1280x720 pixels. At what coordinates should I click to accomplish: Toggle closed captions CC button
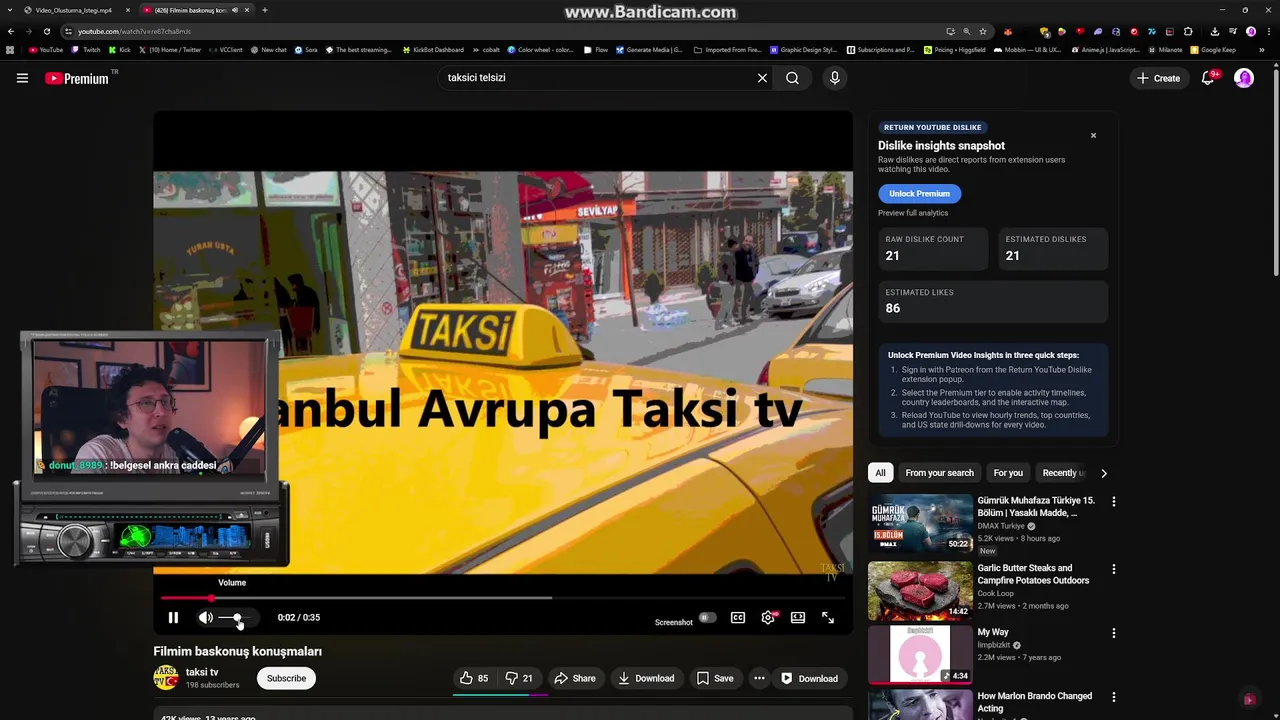pyautogui.click(x=738, y=618)
